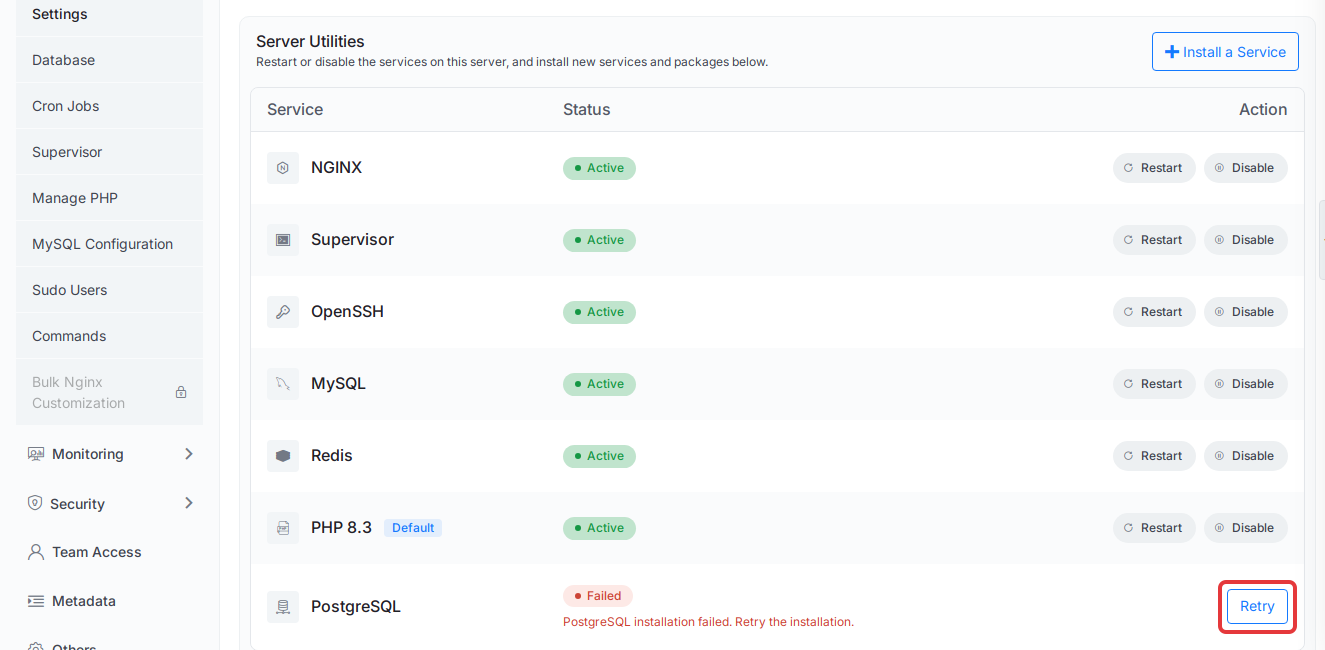Click the MySQL service name
1325x650 pixels.
coord(338,384)
